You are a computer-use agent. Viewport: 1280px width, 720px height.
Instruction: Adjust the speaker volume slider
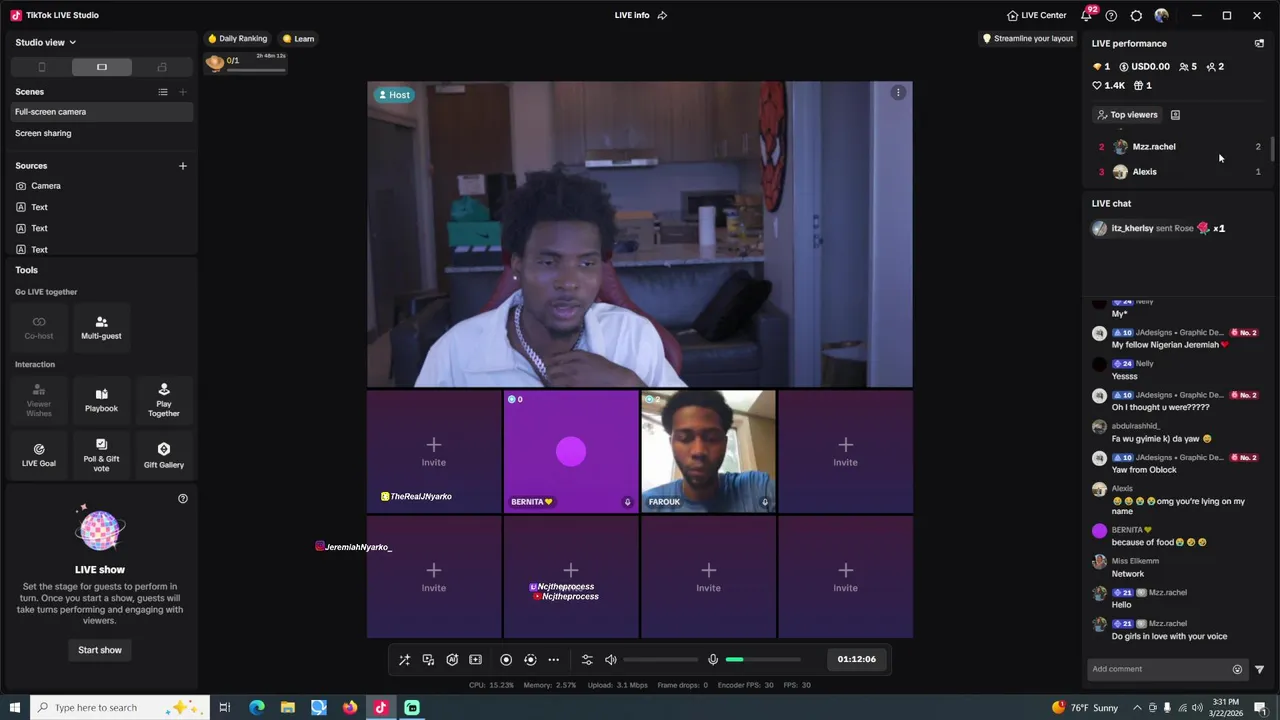coord(660,660)
